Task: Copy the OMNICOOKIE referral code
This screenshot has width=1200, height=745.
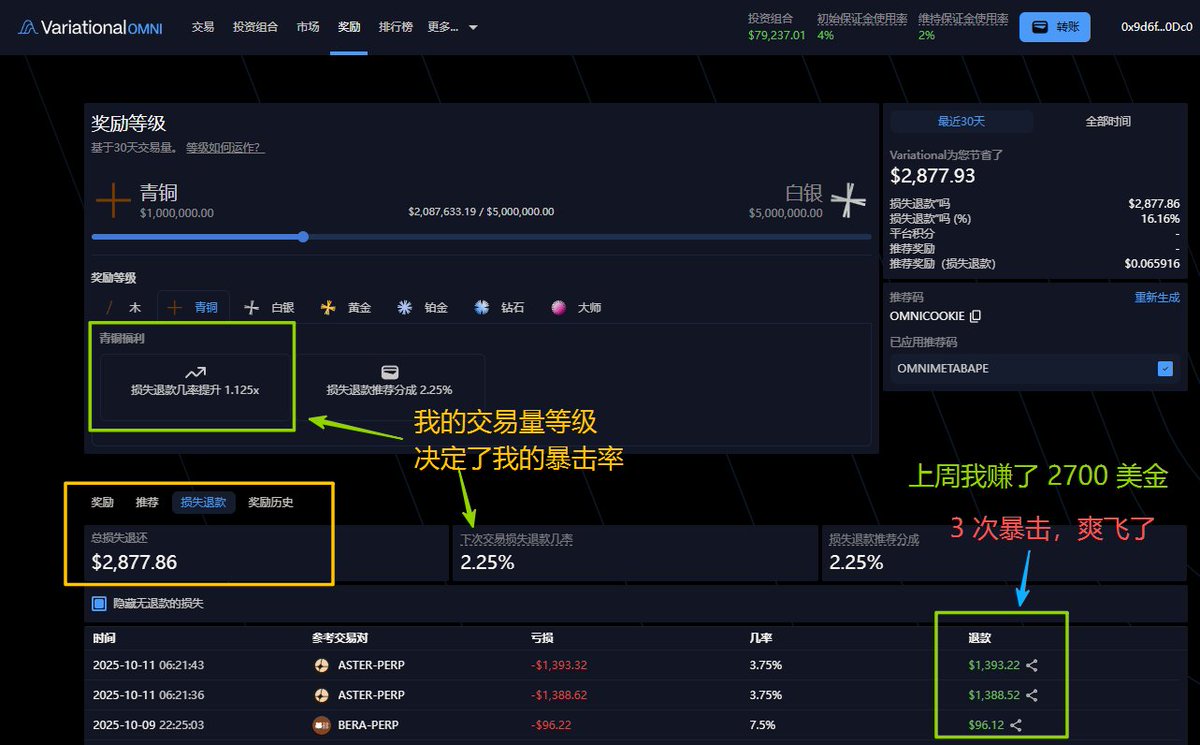Action: 976,316
